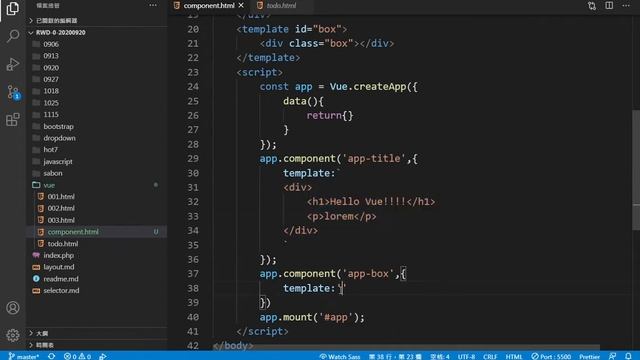Open the Accounts icon in activity bar
This screenshot has width=640, height=360.
[13, 308]
